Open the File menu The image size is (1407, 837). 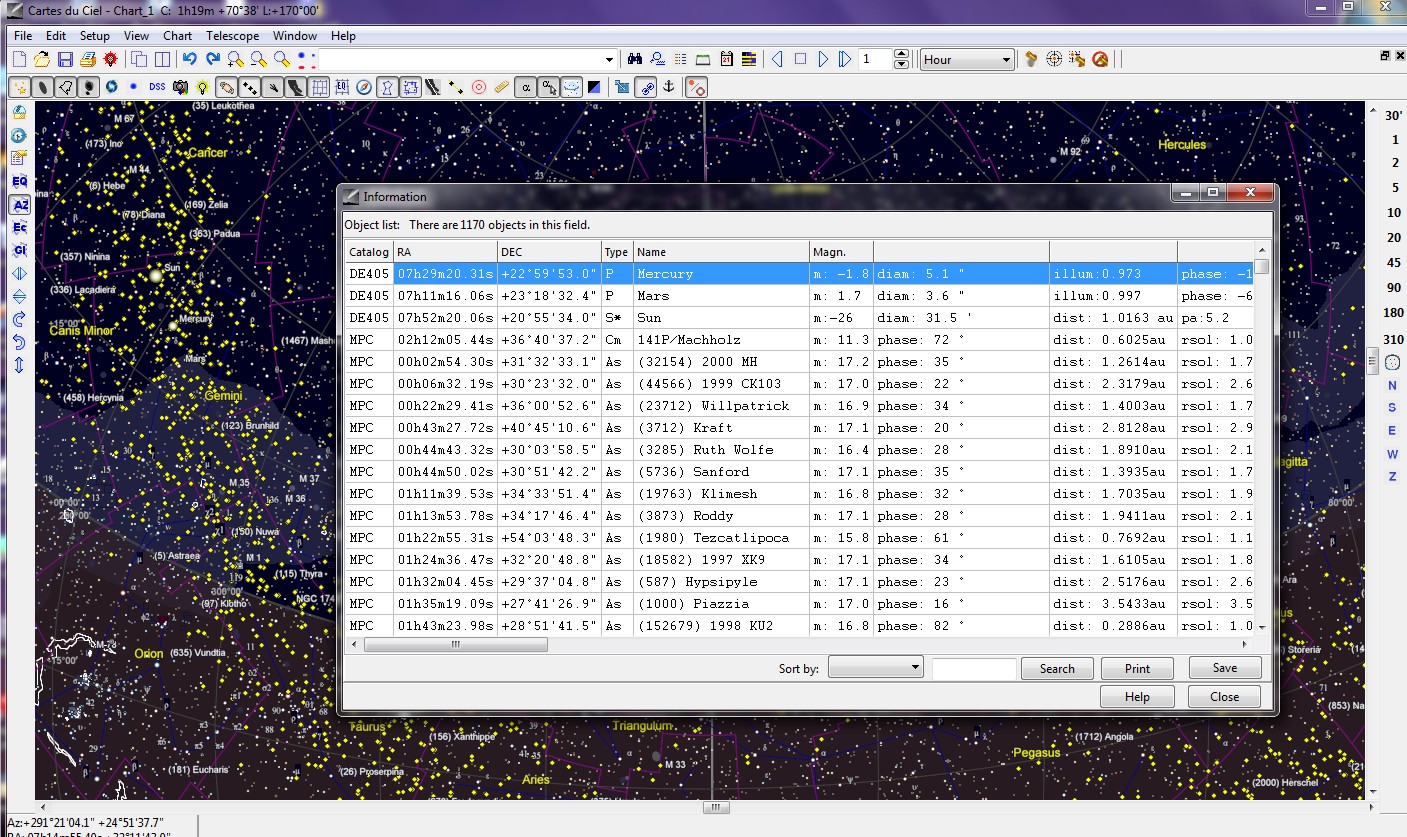[23, 36]
